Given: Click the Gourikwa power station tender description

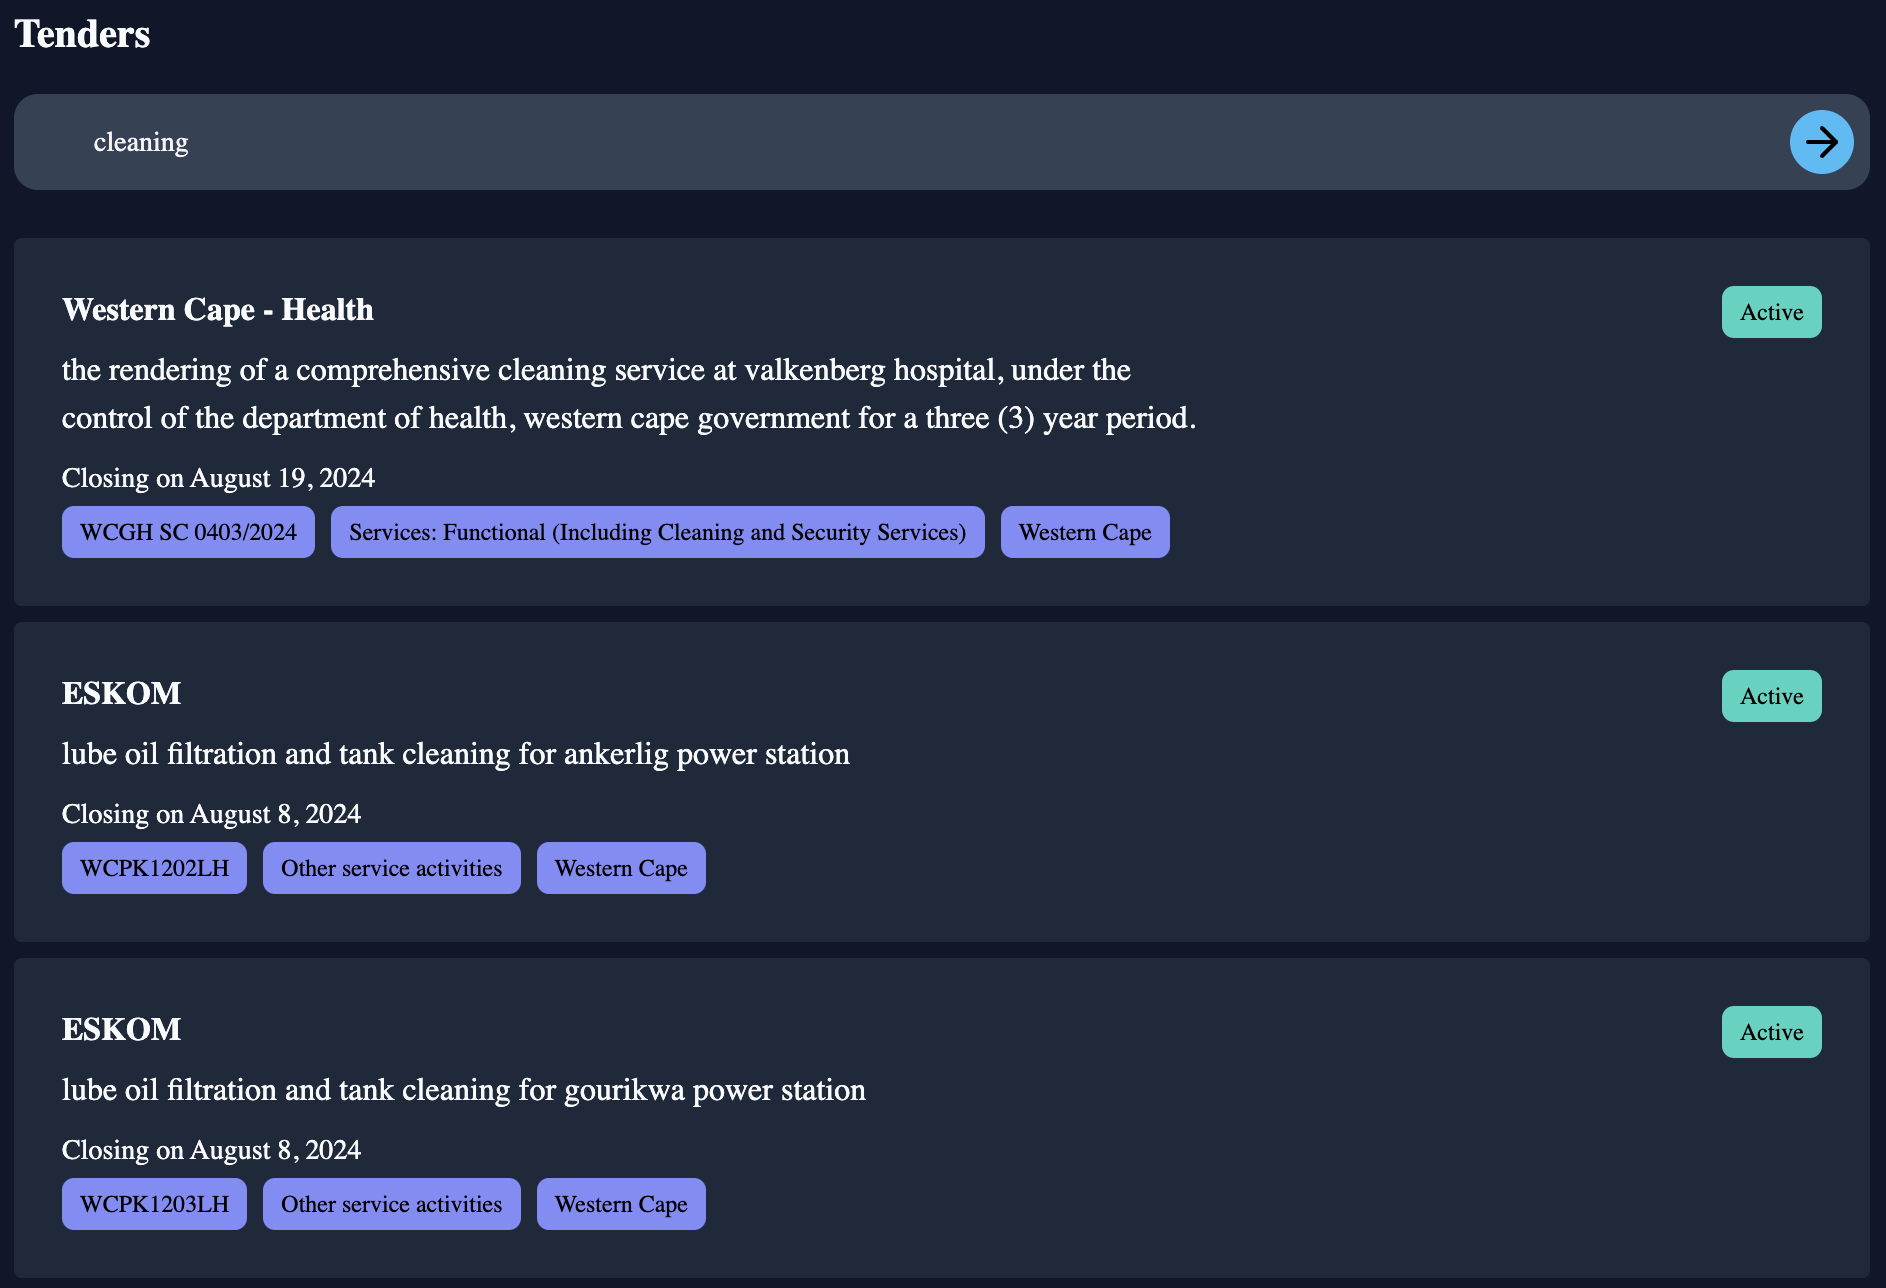Looking at the screenshot, I should coord(463,1090).
